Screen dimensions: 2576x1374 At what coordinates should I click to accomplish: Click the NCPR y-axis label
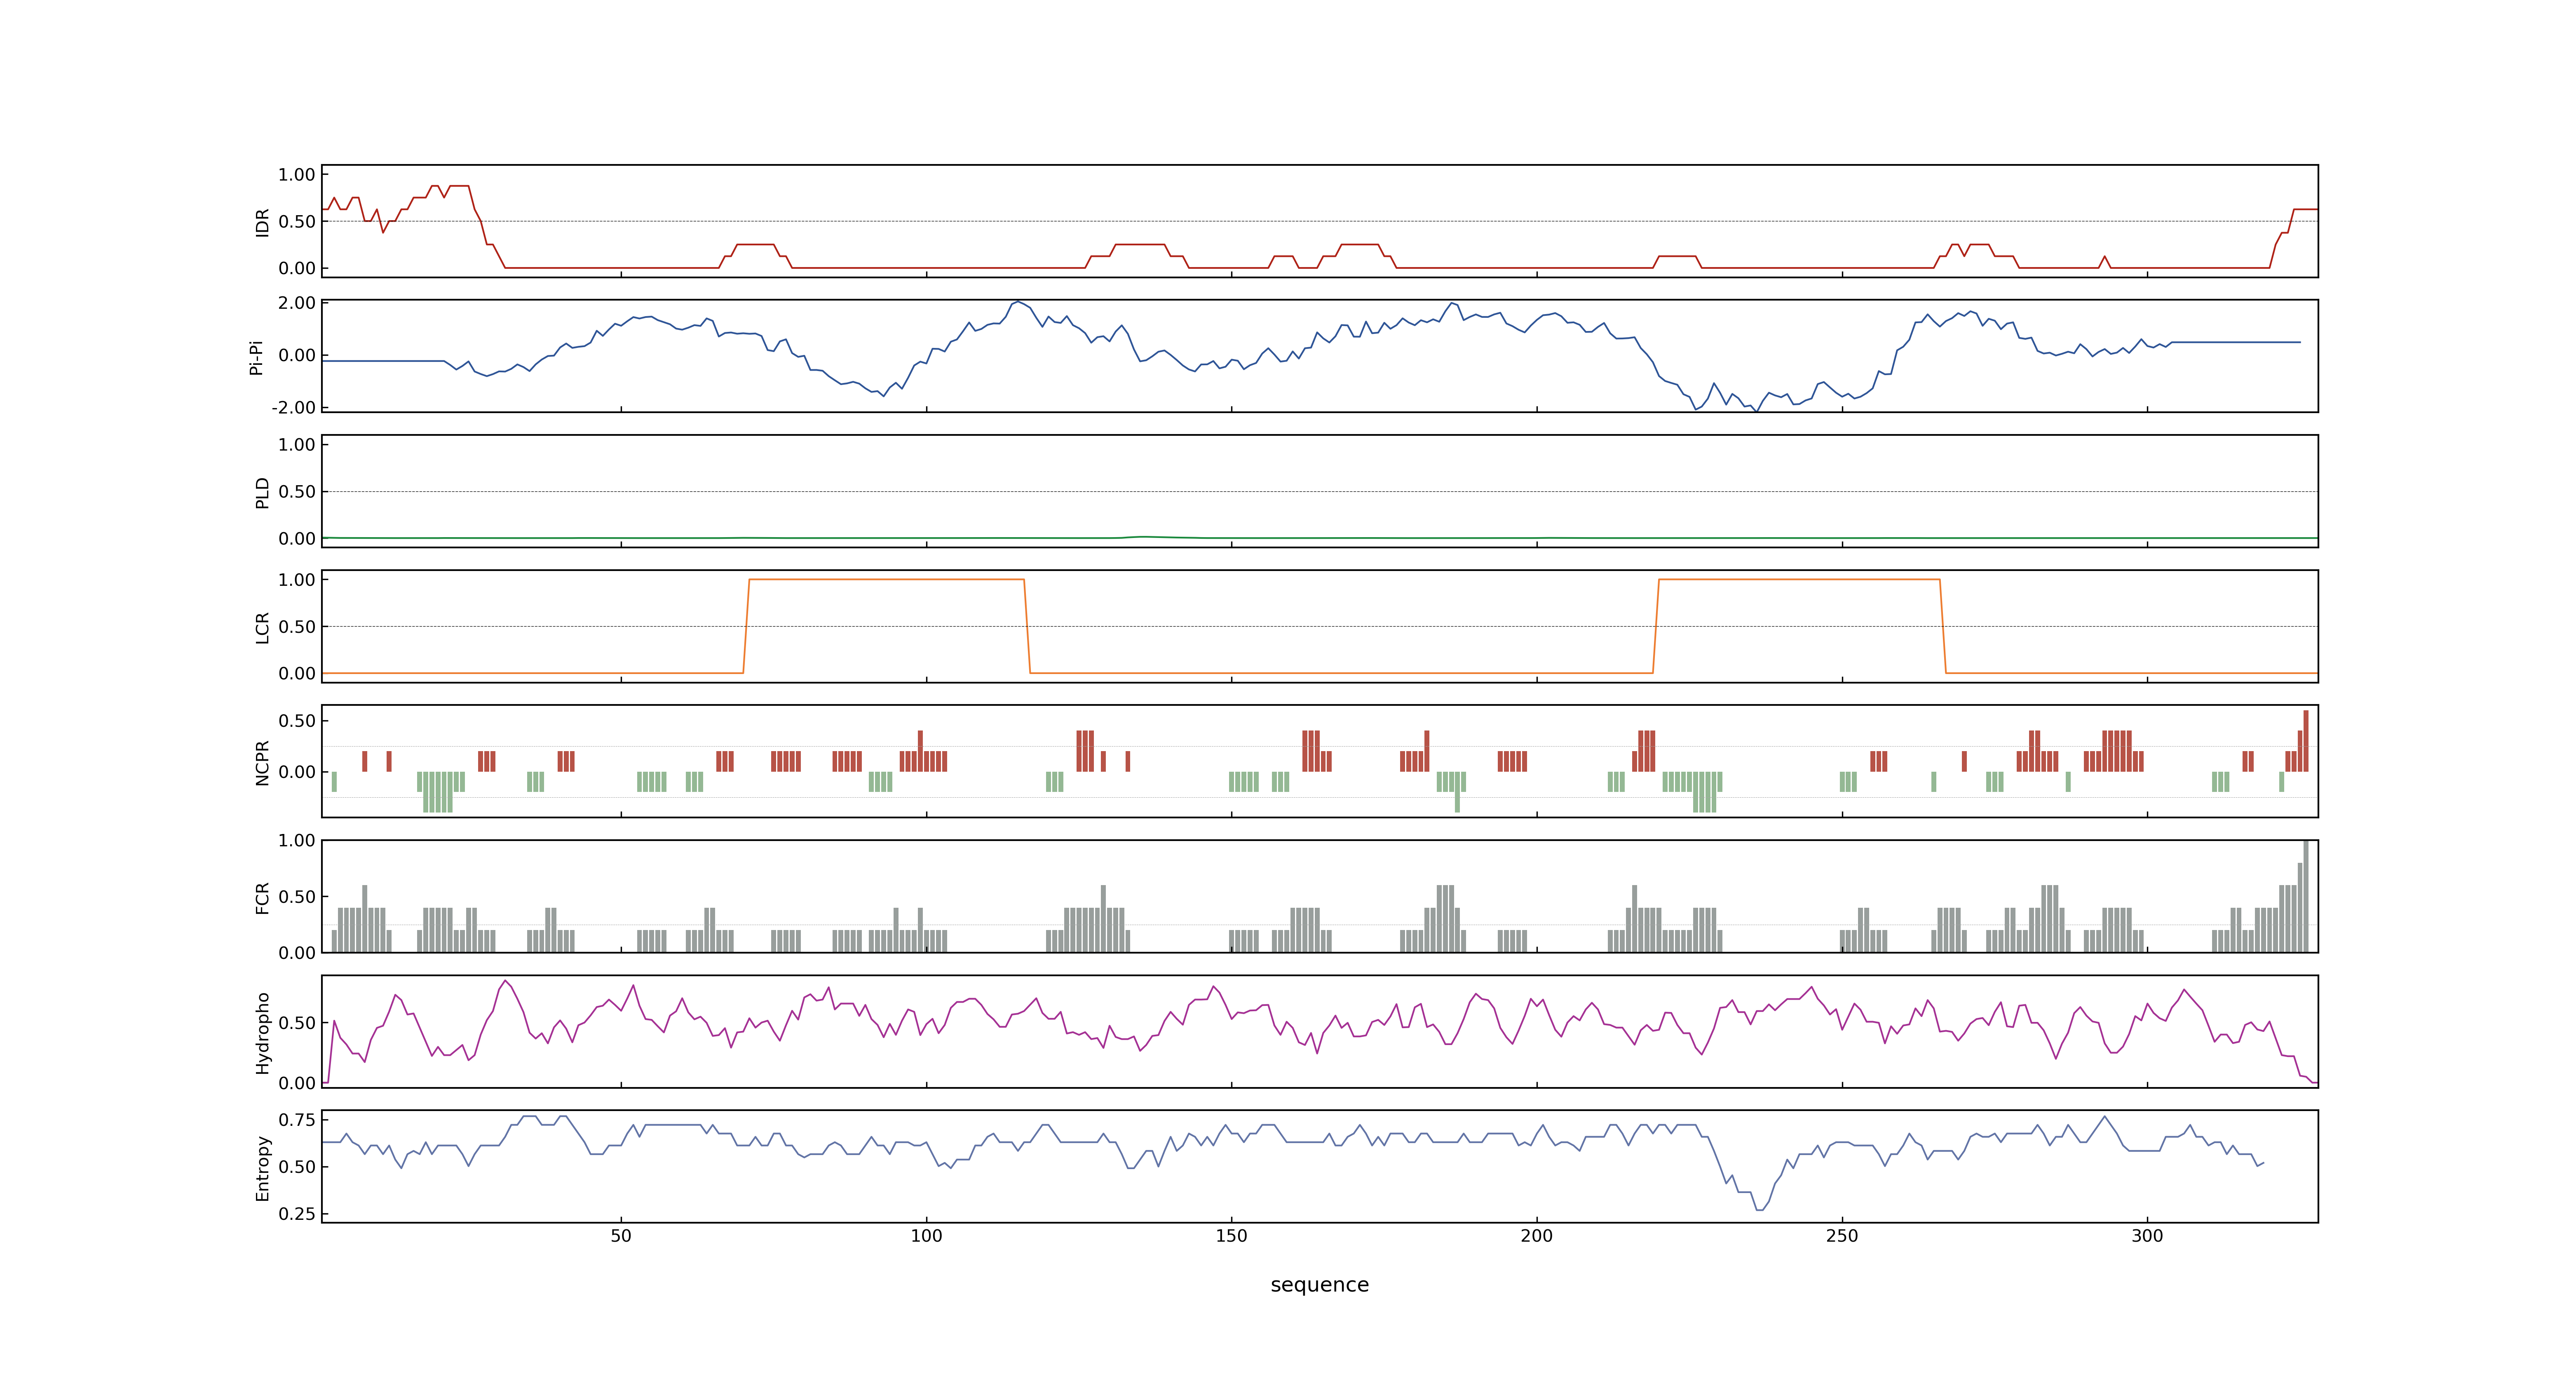click(263, 763)
